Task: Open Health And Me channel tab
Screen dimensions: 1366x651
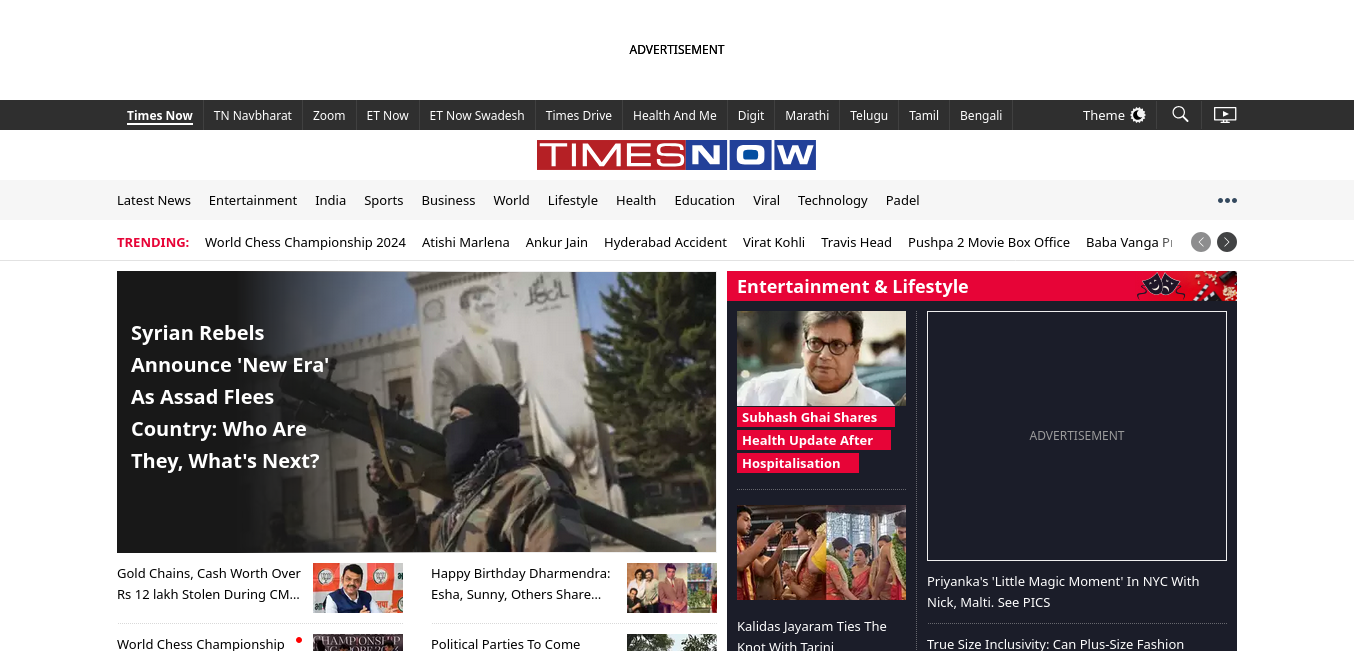Action: (675, 115)
